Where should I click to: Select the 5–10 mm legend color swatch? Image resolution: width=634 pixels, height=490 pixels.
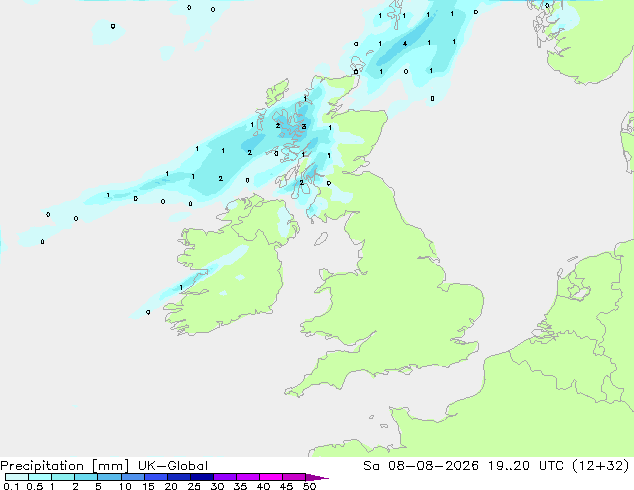[109, 477]
